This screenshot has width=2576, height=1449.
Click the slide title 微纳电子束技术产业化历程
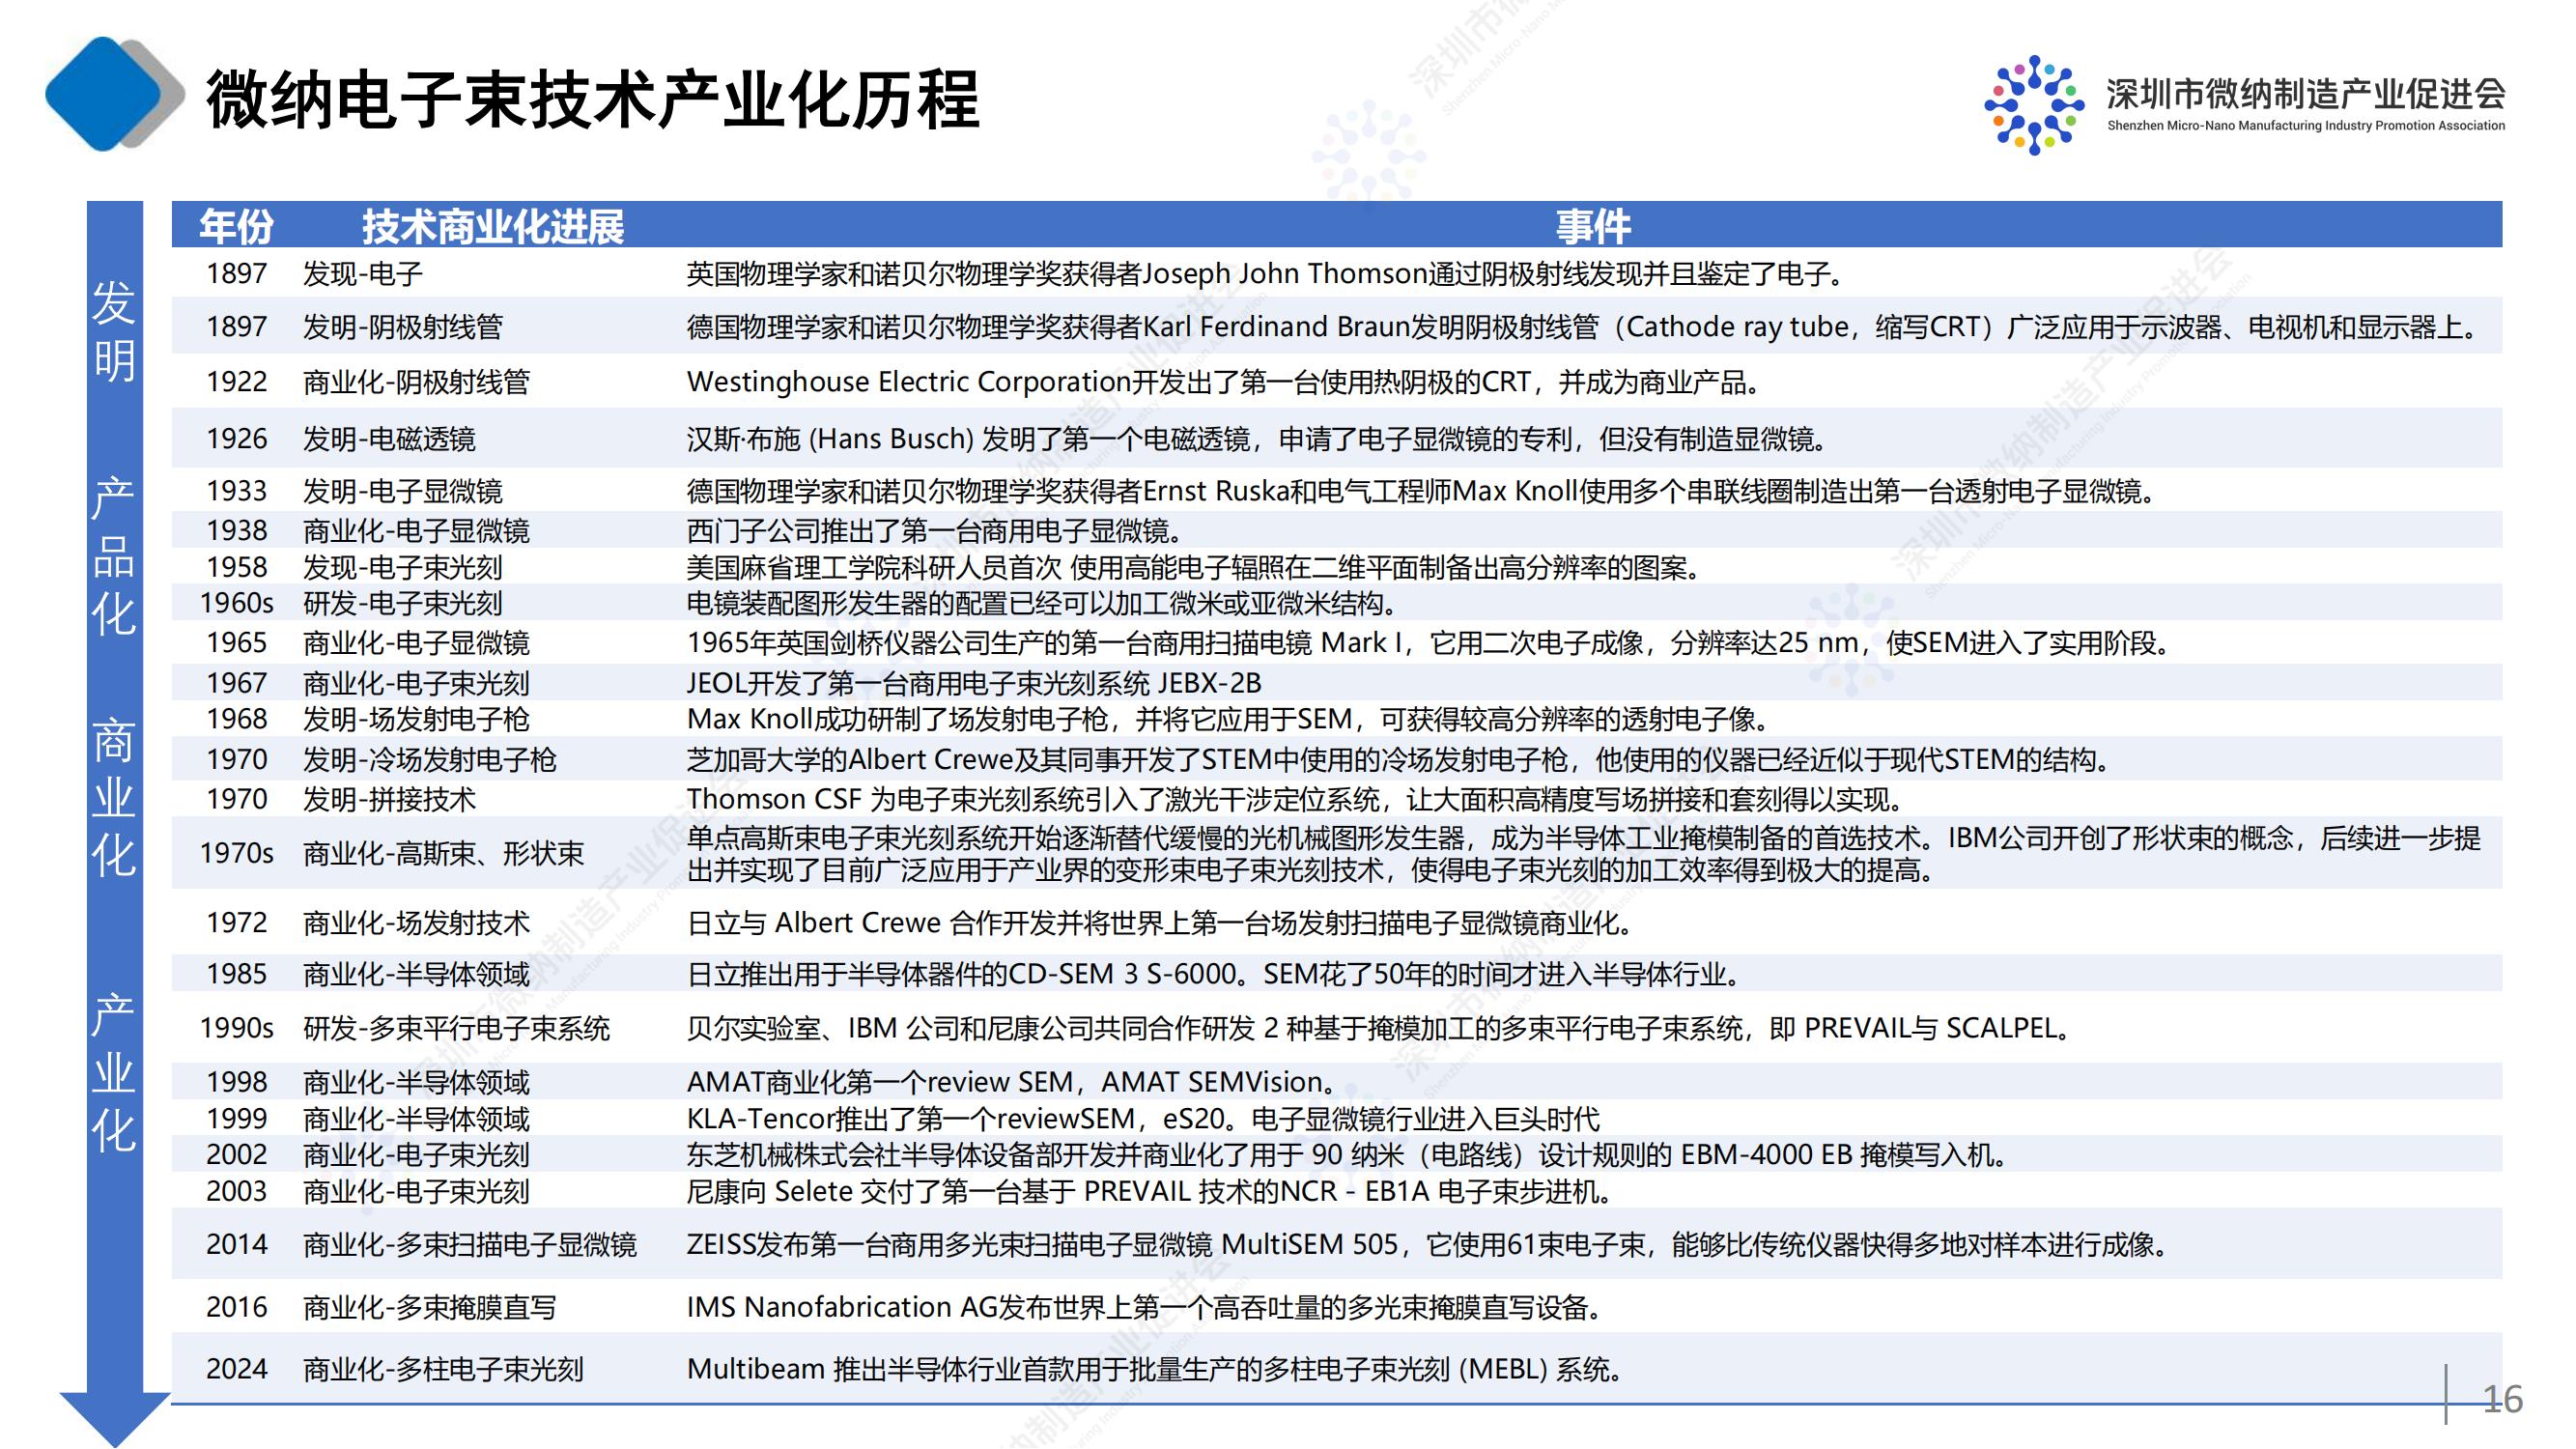tap(592, 100)
